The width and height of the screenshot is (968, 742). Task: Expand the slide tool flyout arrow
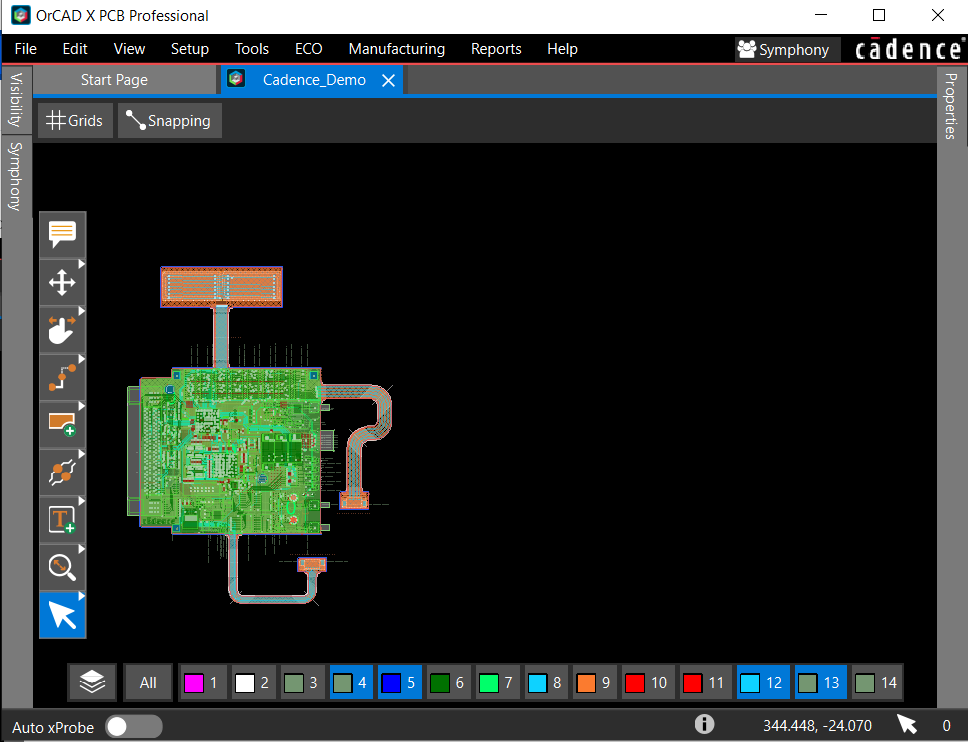81,312
